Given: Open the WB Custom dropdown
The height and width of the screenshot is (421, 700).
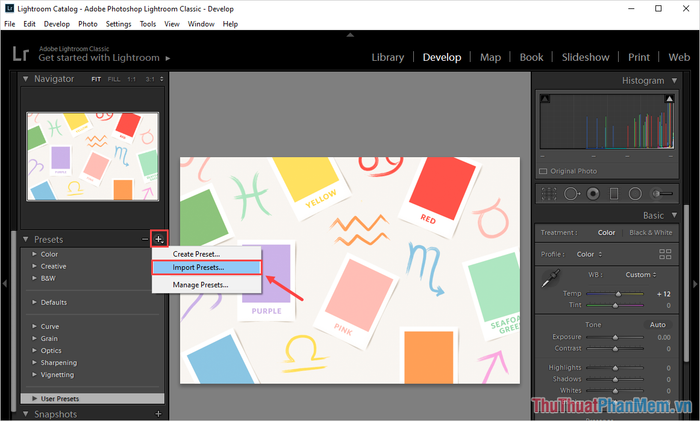Looking at the screenshot, I should [x=643, y=274].
